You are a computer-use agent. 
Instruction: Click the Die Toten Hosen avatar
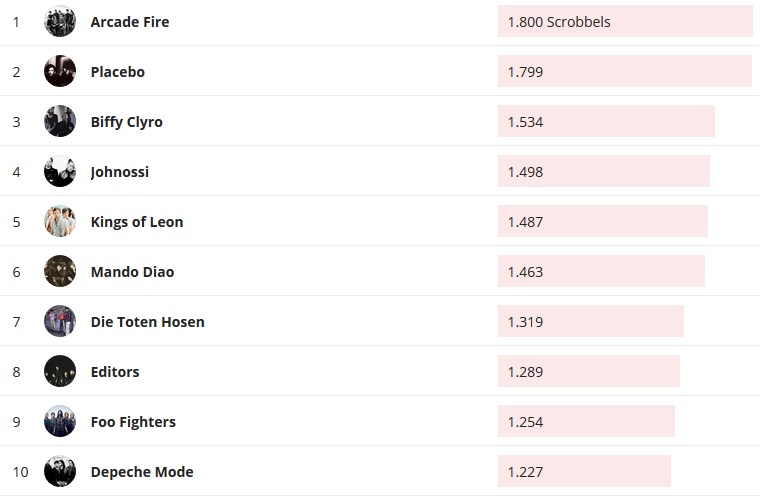[x=60, y=321]
